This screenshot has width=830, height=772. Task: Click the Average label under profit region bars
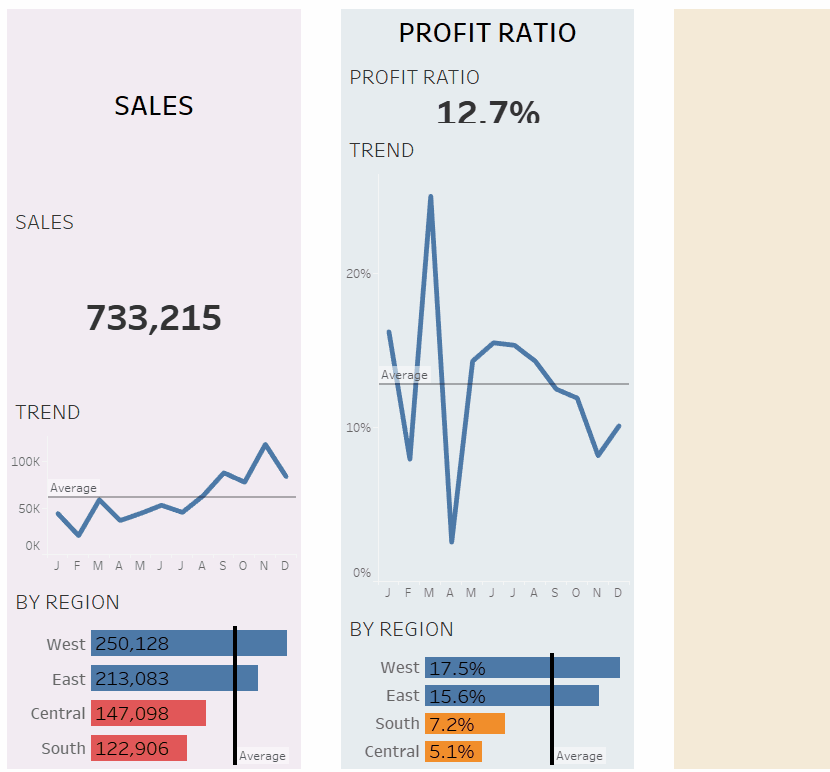[579, 756]
